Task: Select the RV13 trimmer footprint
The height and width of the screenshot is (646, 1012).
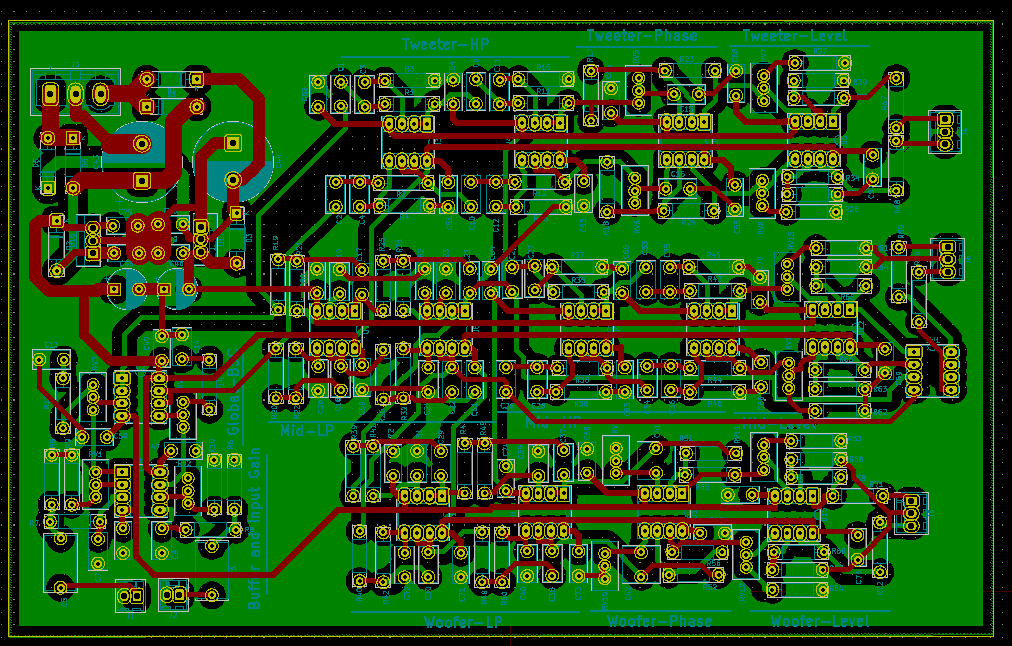Action: 787,276
